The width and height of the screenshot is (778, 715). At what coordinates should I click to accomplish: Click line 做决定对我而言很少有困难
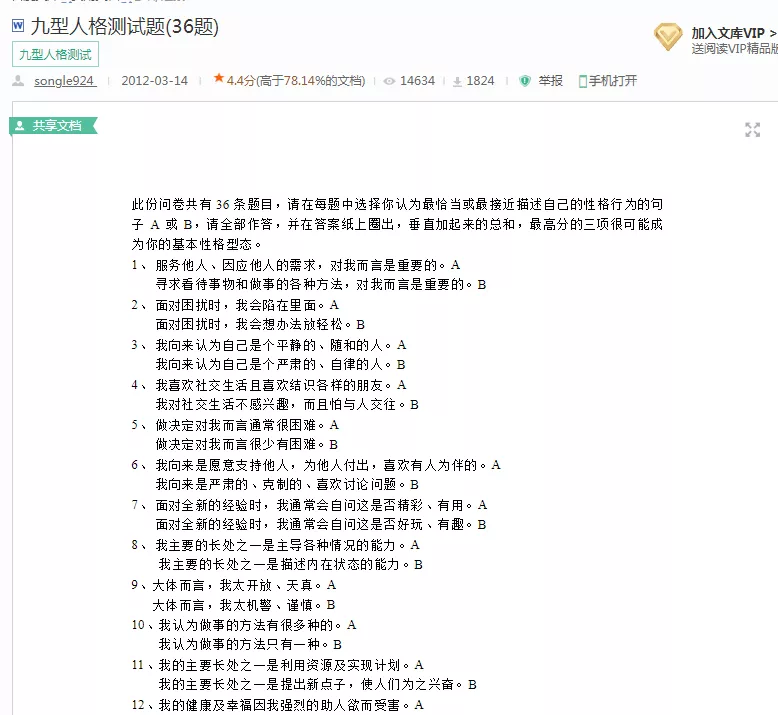click(x=247, y=445)
